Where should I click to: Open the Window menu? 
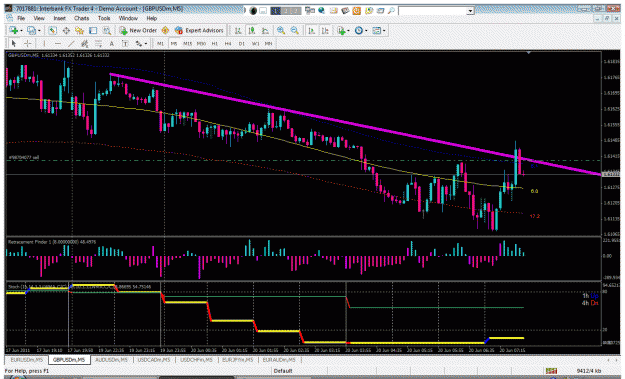[128, 18]
